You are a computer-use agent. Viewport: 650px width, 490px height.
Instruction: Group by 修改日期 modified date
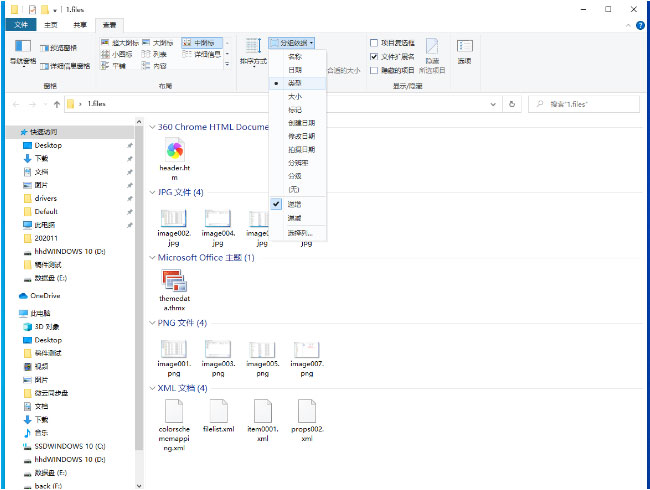tap(297, 136)
